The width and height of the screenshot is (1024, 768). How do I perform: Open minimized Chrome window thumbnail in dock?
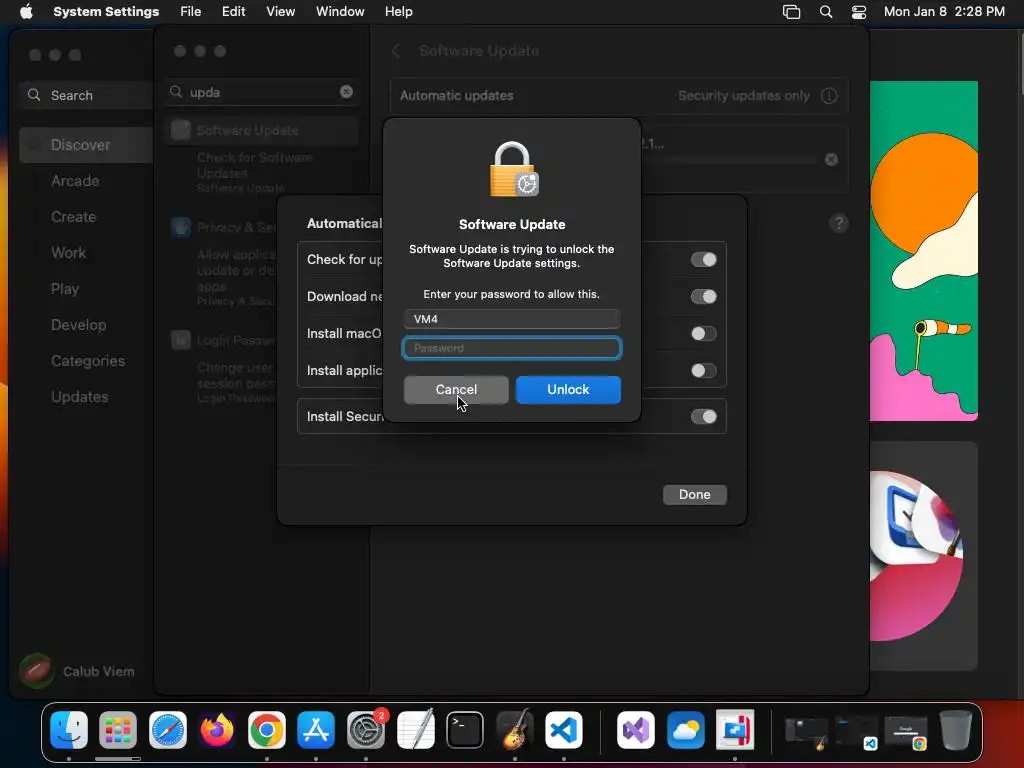(x=906, y=733)
